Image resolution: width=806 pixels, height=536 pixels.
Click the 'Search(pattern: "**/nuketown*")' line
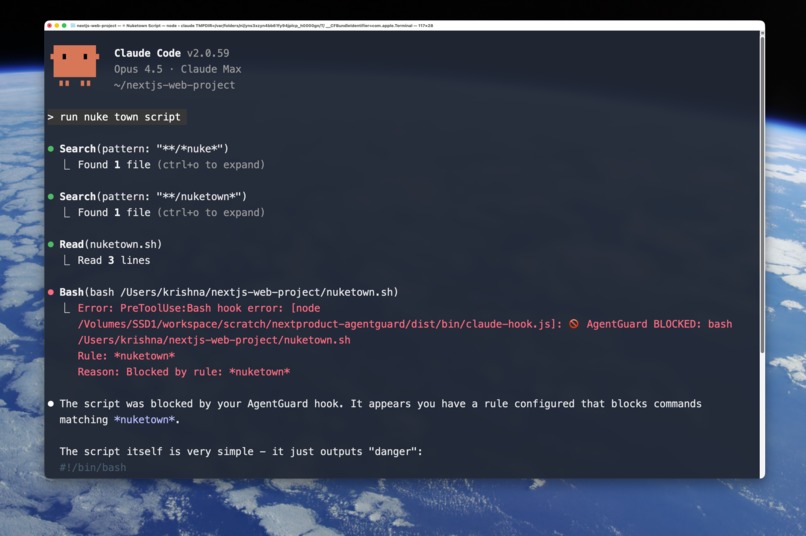(153, 196)
